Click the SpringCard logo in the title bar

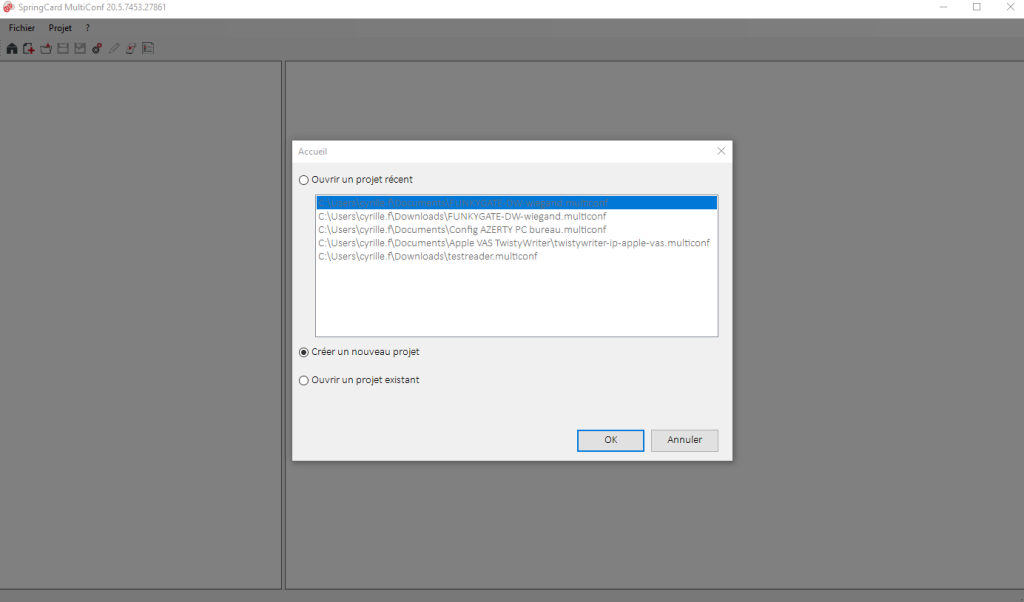[8, 7]
